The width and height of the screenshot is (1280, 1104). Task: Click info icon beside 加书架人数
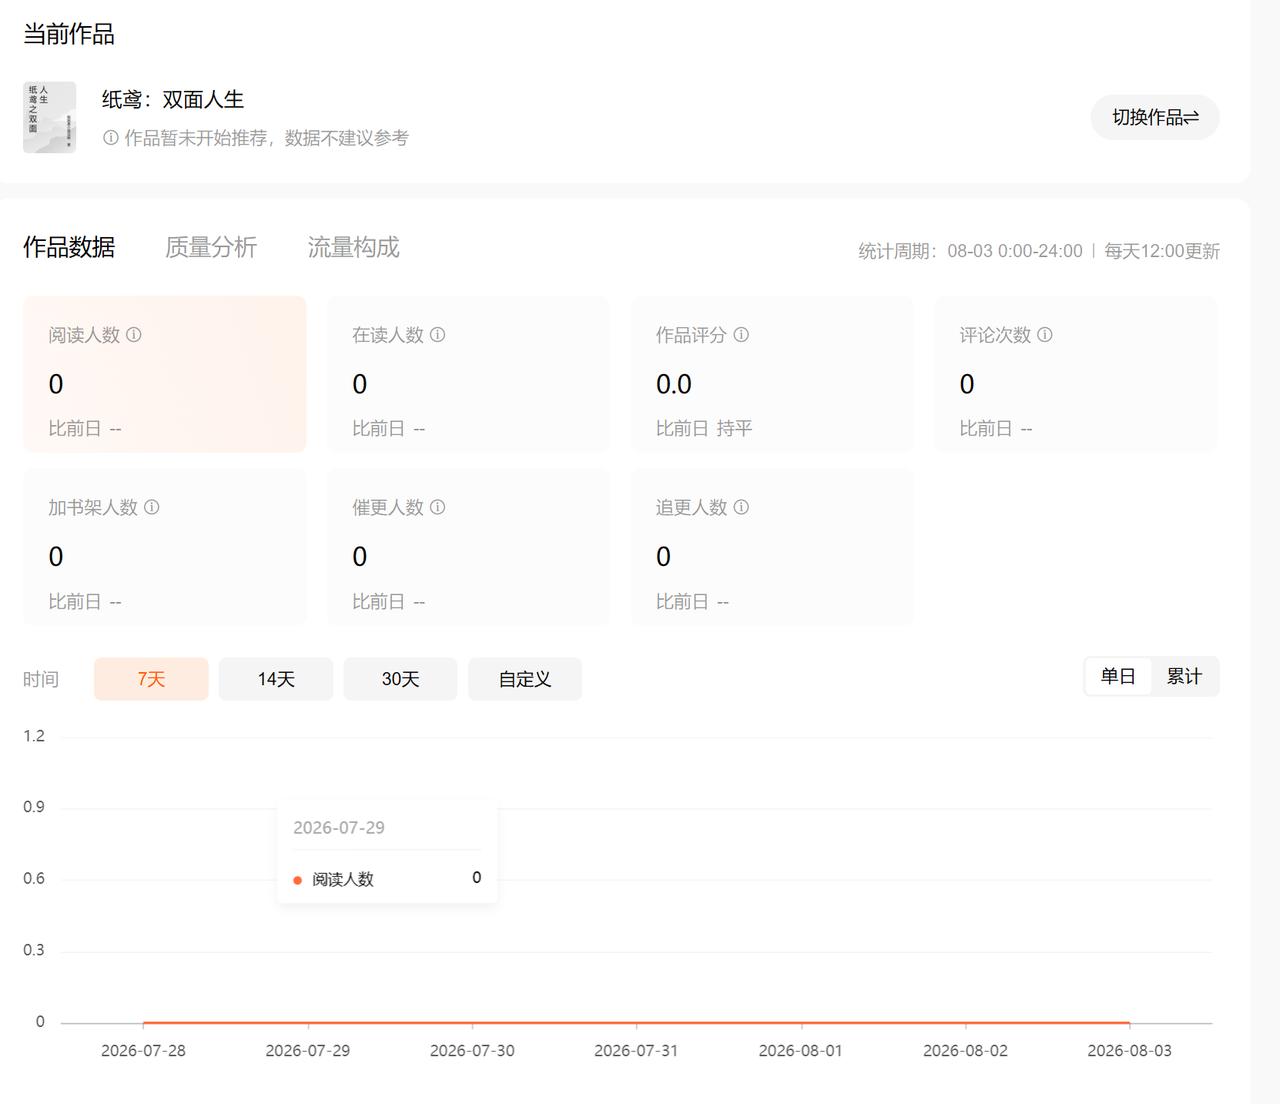(152, 507)
